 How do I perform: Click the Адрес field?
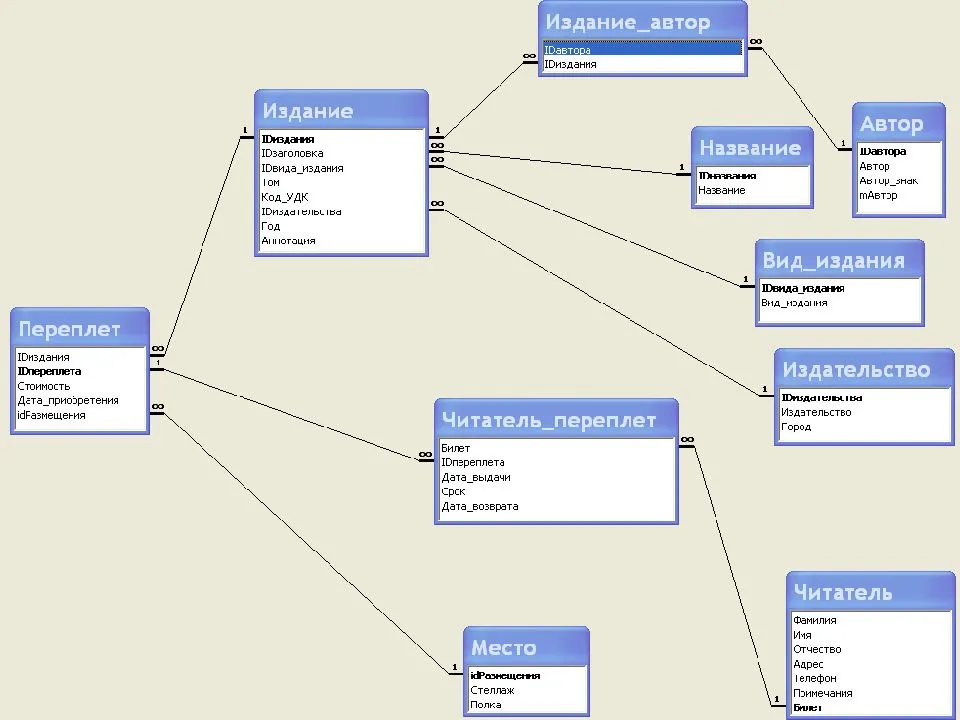[871, 664]
